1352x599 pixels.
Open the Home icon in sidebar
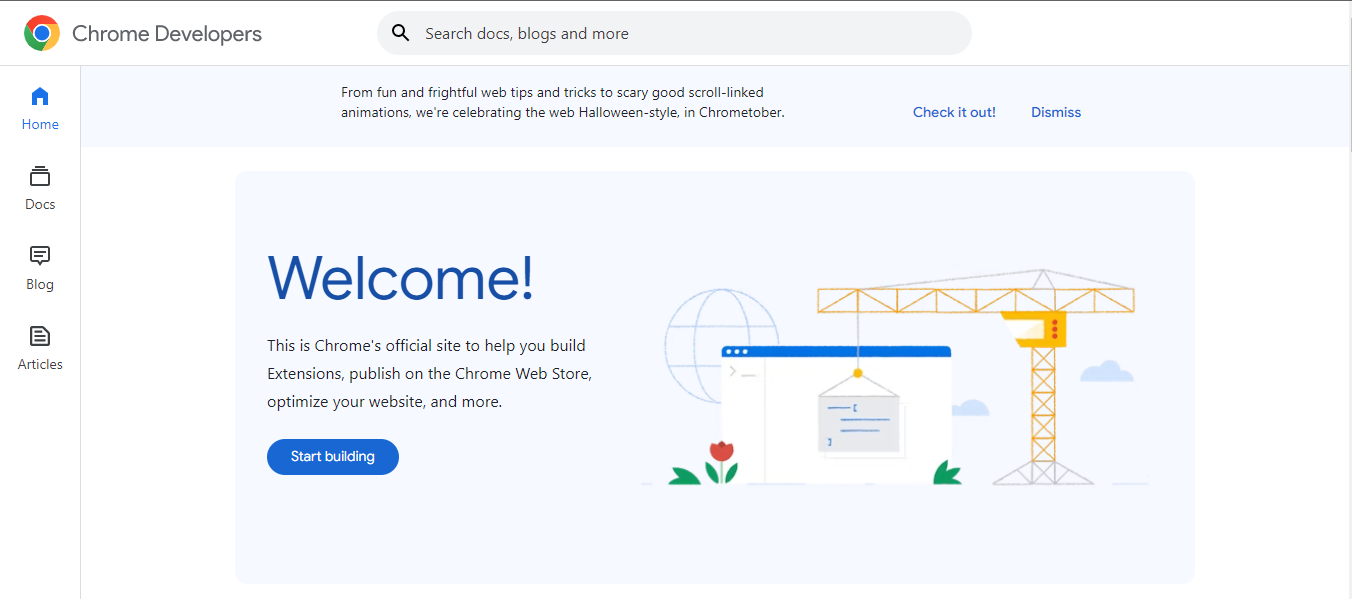click(40, 96)
